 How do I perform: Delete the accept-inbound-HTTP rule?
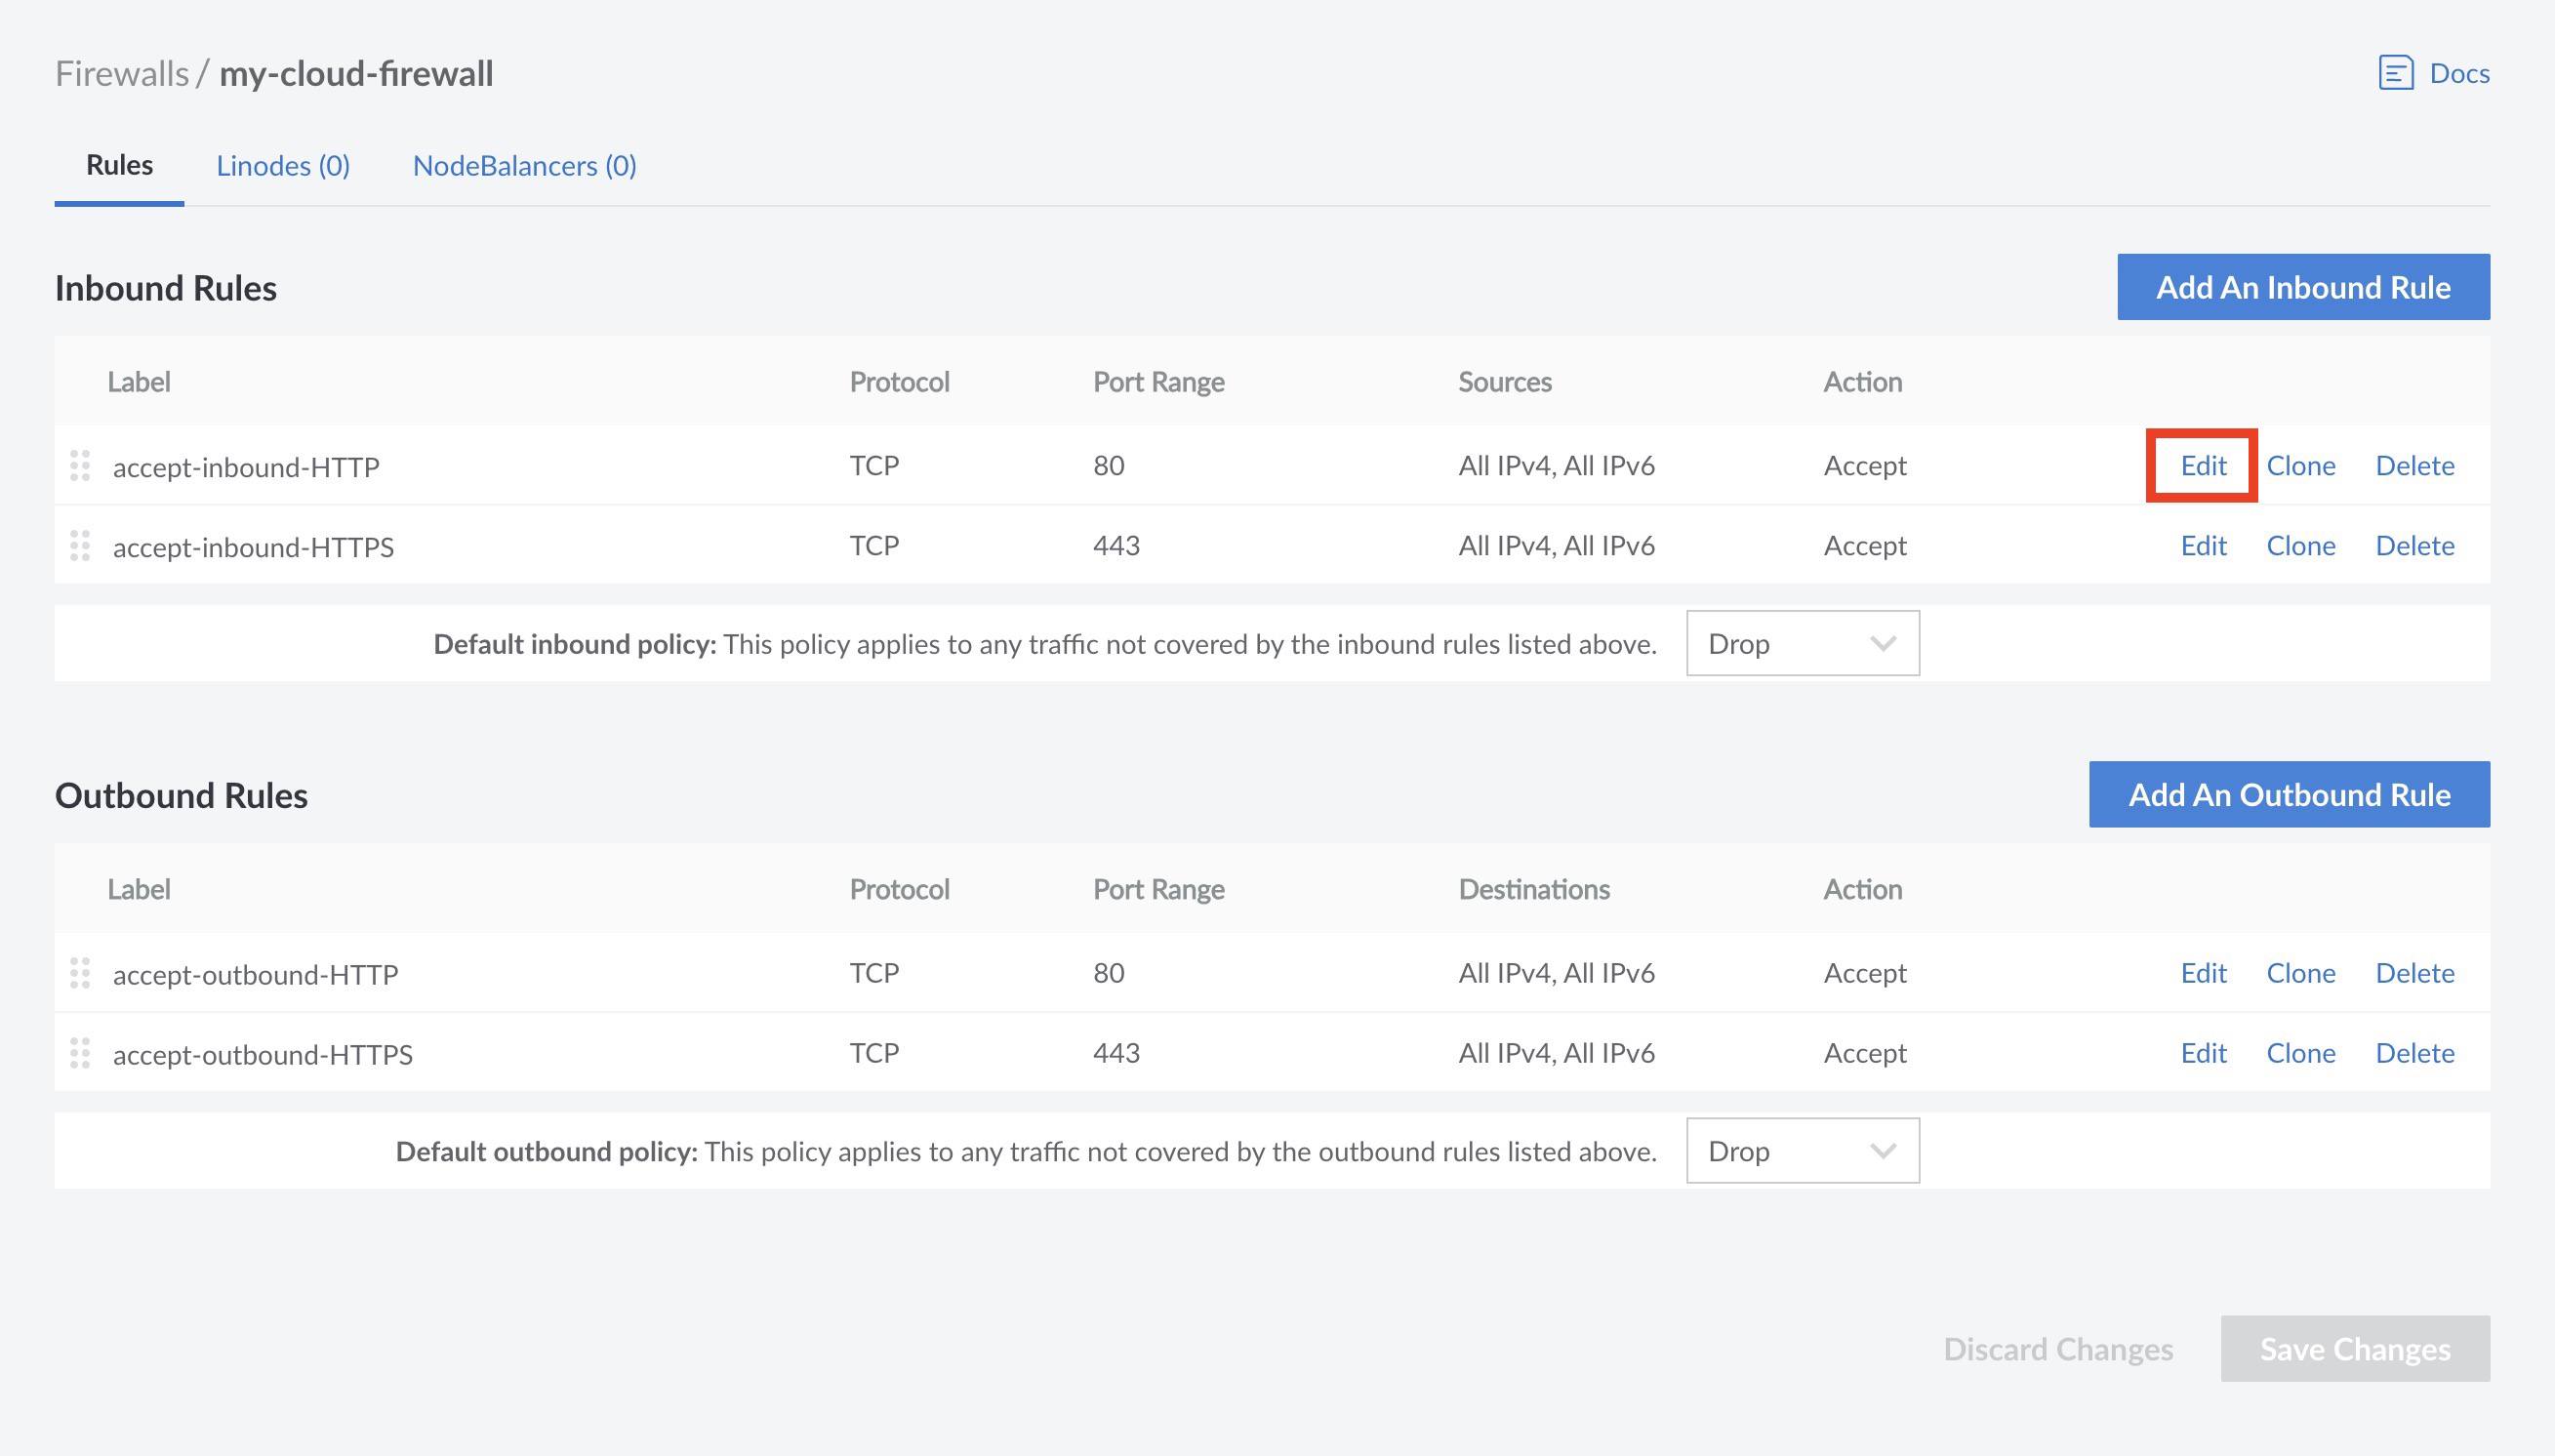[x=2415, y=465]
